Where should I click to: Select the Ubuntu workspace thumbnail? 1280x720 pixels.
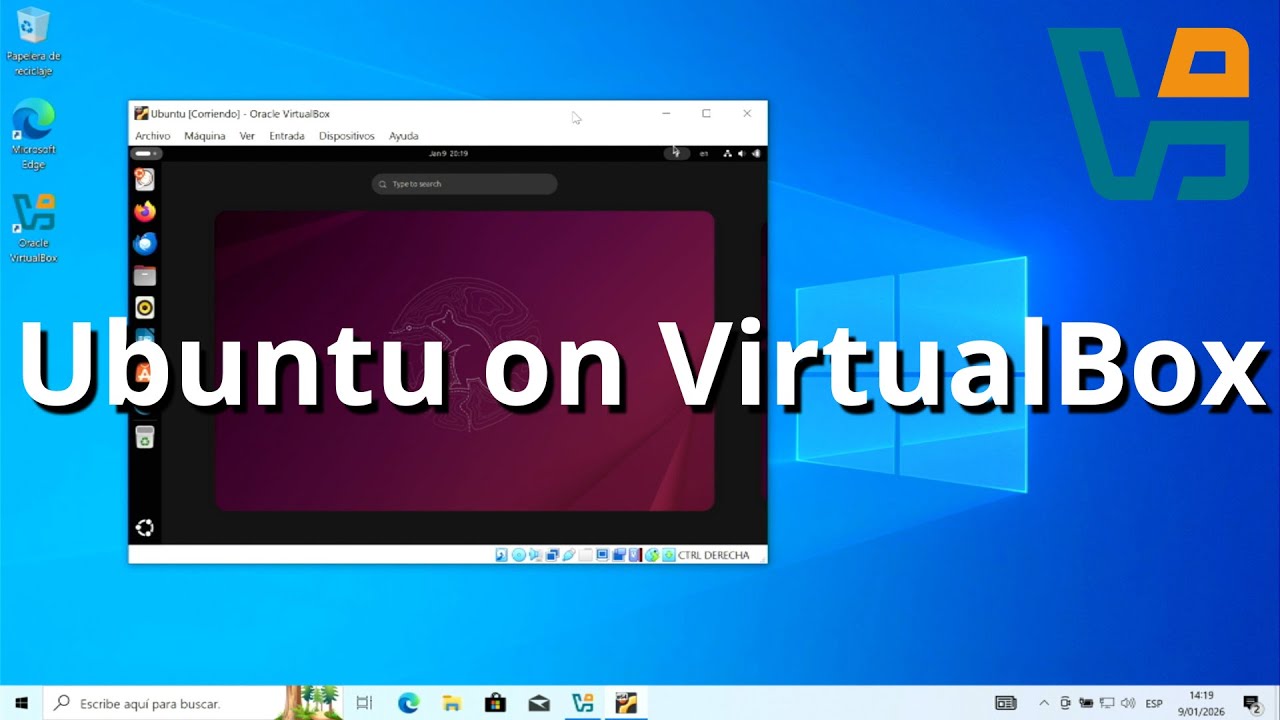(x=465, y=361)
